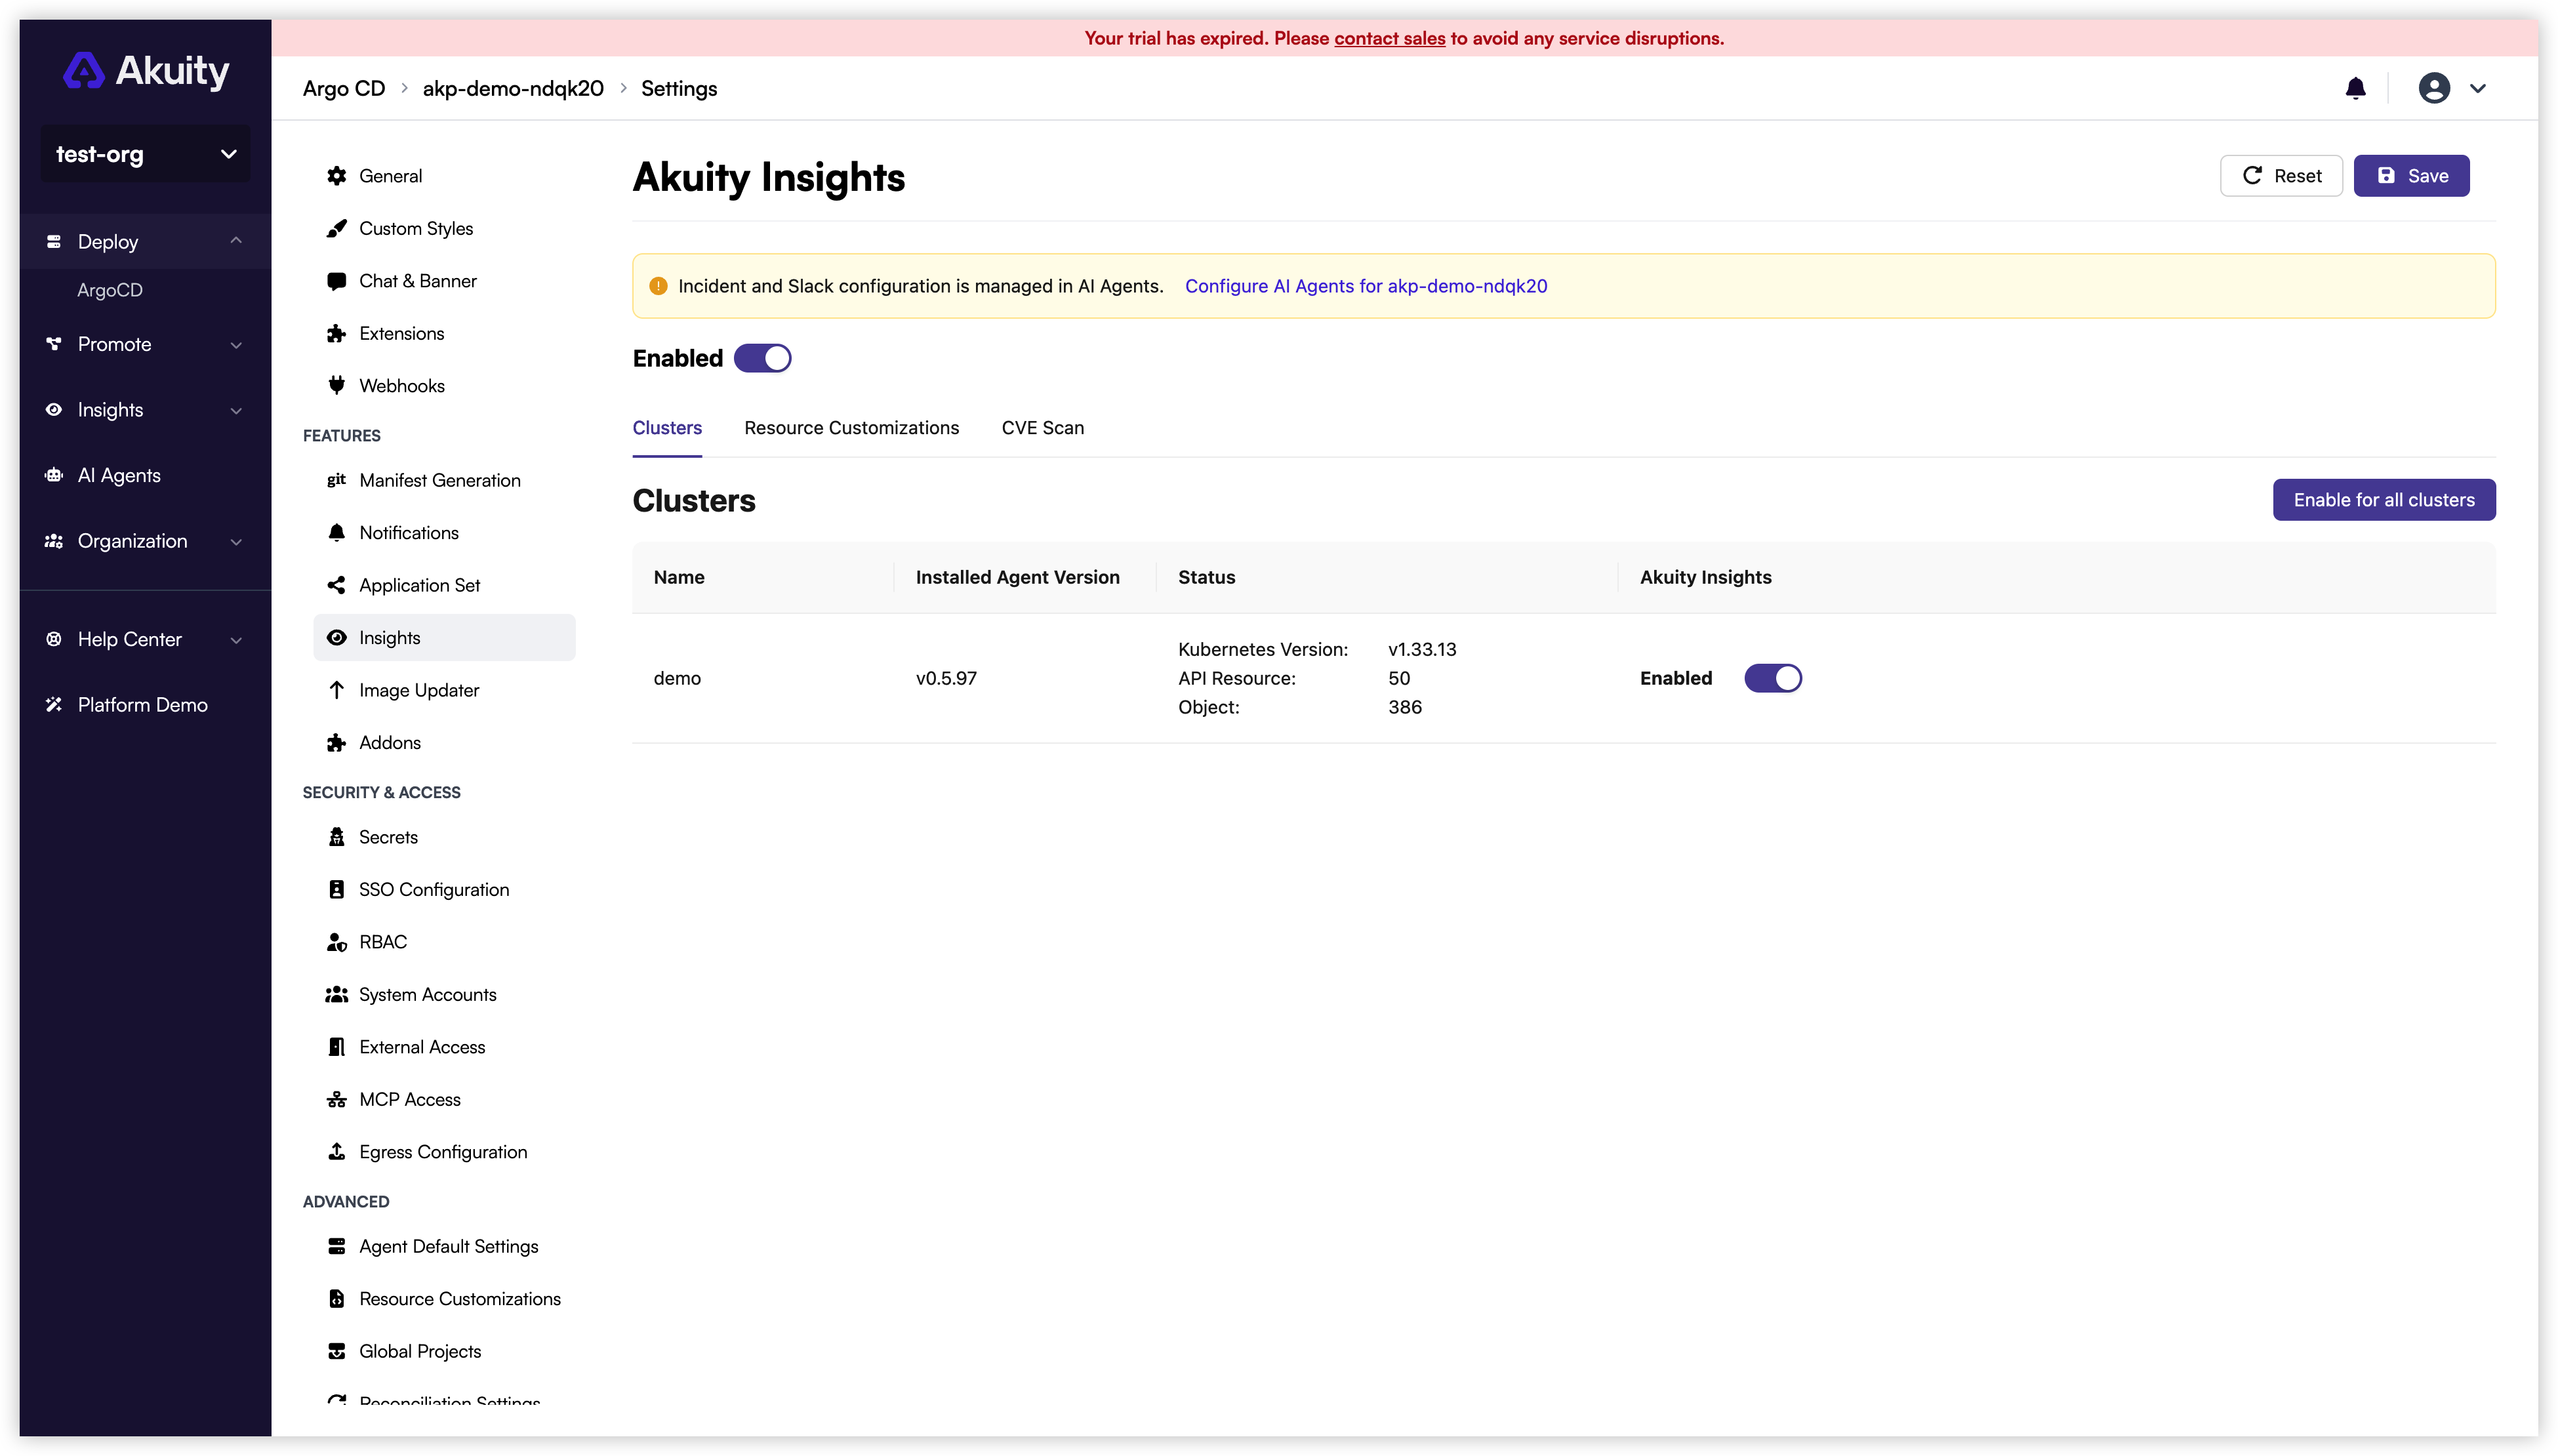The height and width of the screenshot is (1456, 2558).
Task: Click the Reset button
Action: [x=2281, y=176]
